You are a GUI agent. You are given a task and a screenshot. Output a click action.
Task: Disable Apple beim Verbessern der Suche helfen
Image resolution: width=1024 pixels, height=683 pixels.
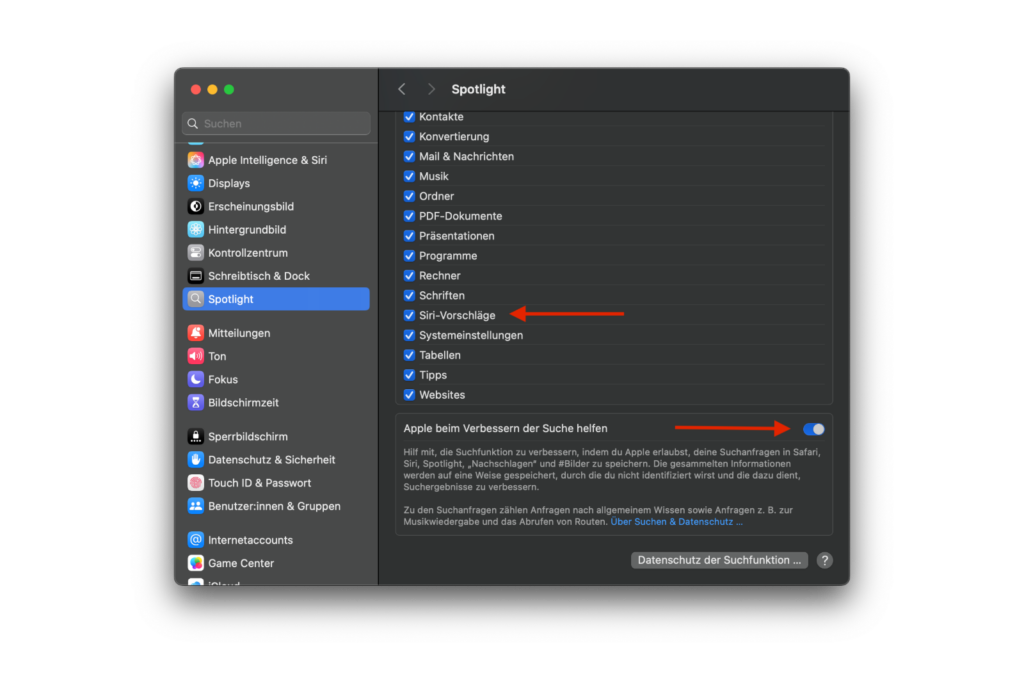[x=813, y=429]
